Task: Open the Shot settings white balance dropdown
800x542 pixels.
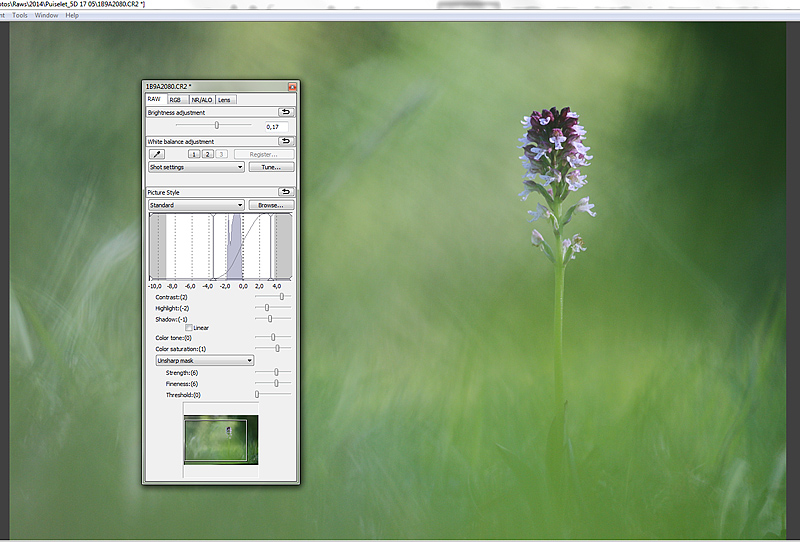Action: coord(196,167)
